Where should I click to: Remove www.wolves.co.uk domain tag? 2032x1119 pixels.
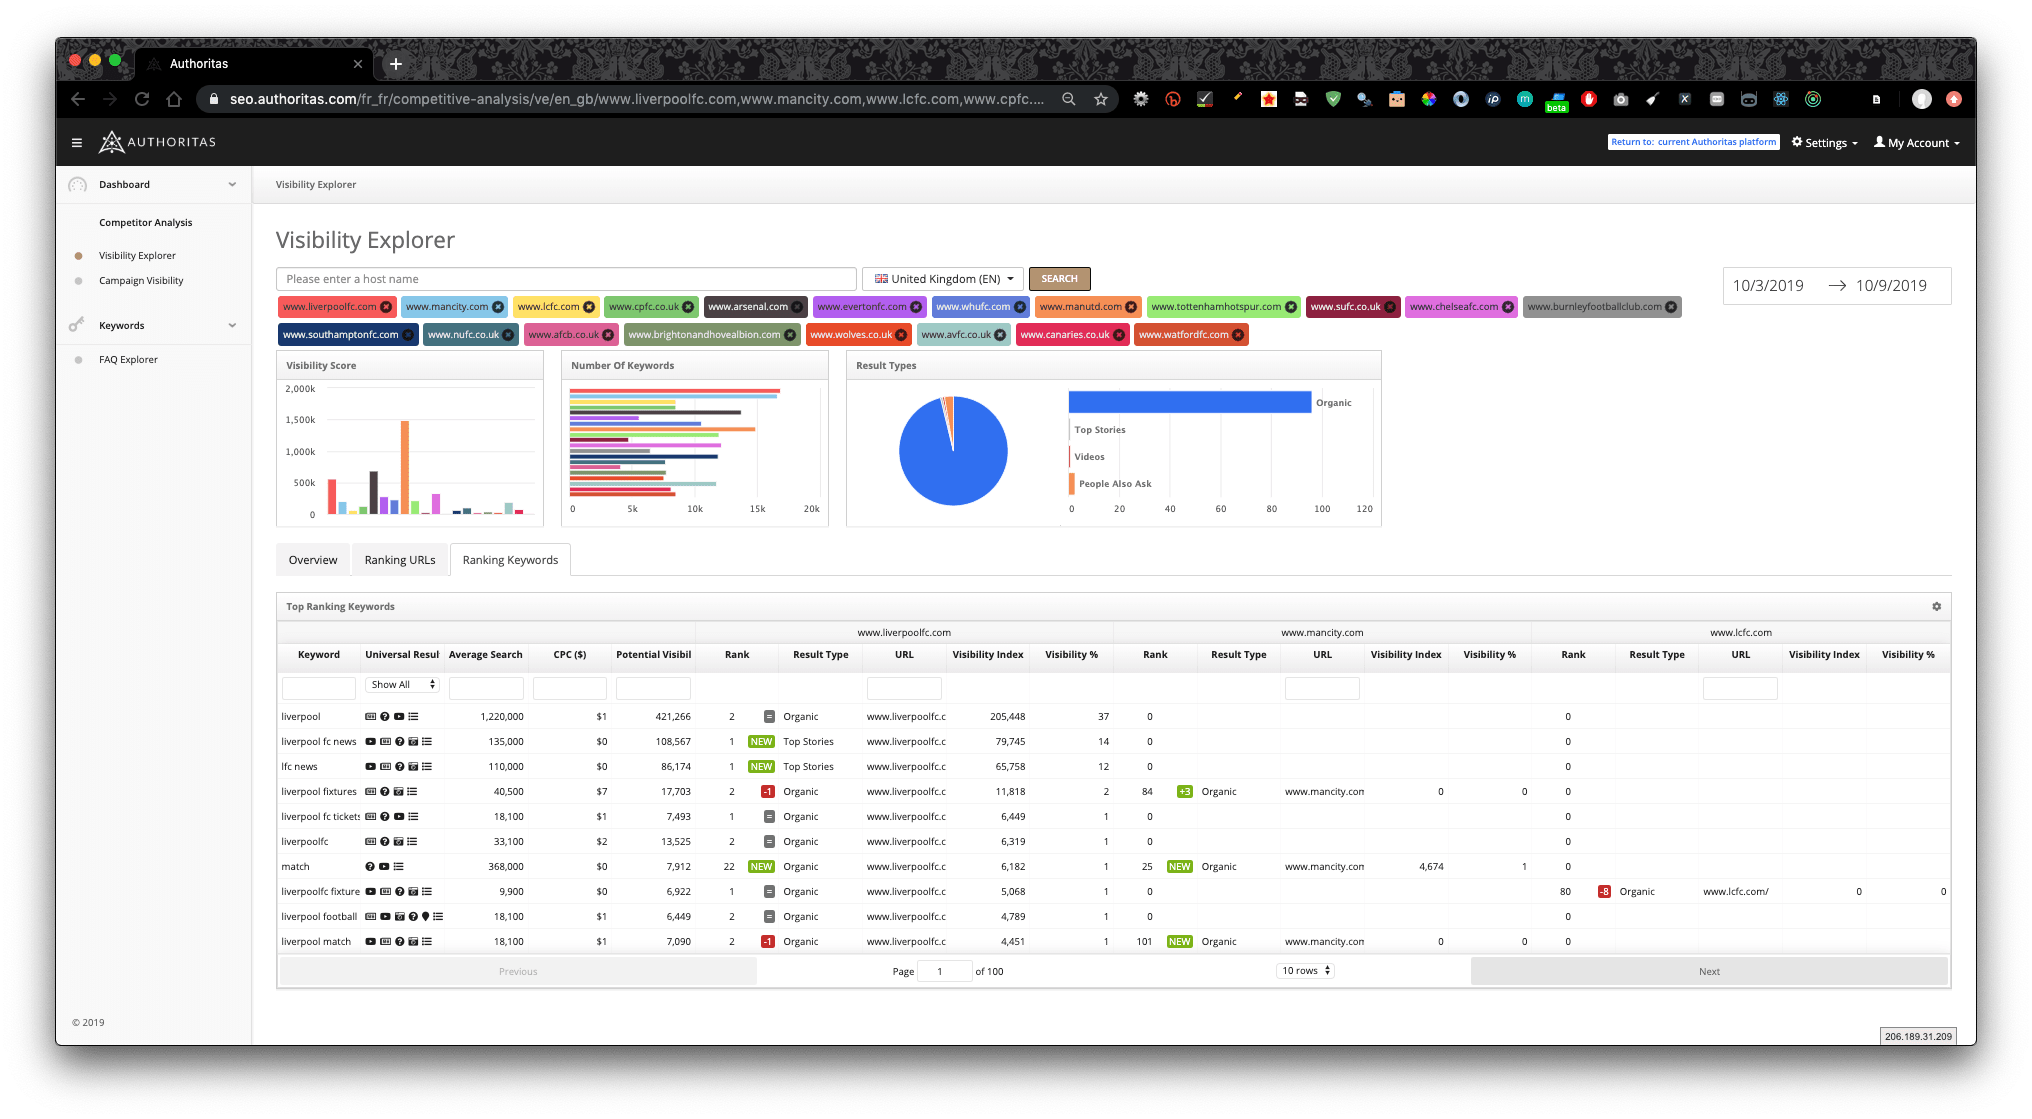point(901,335)
